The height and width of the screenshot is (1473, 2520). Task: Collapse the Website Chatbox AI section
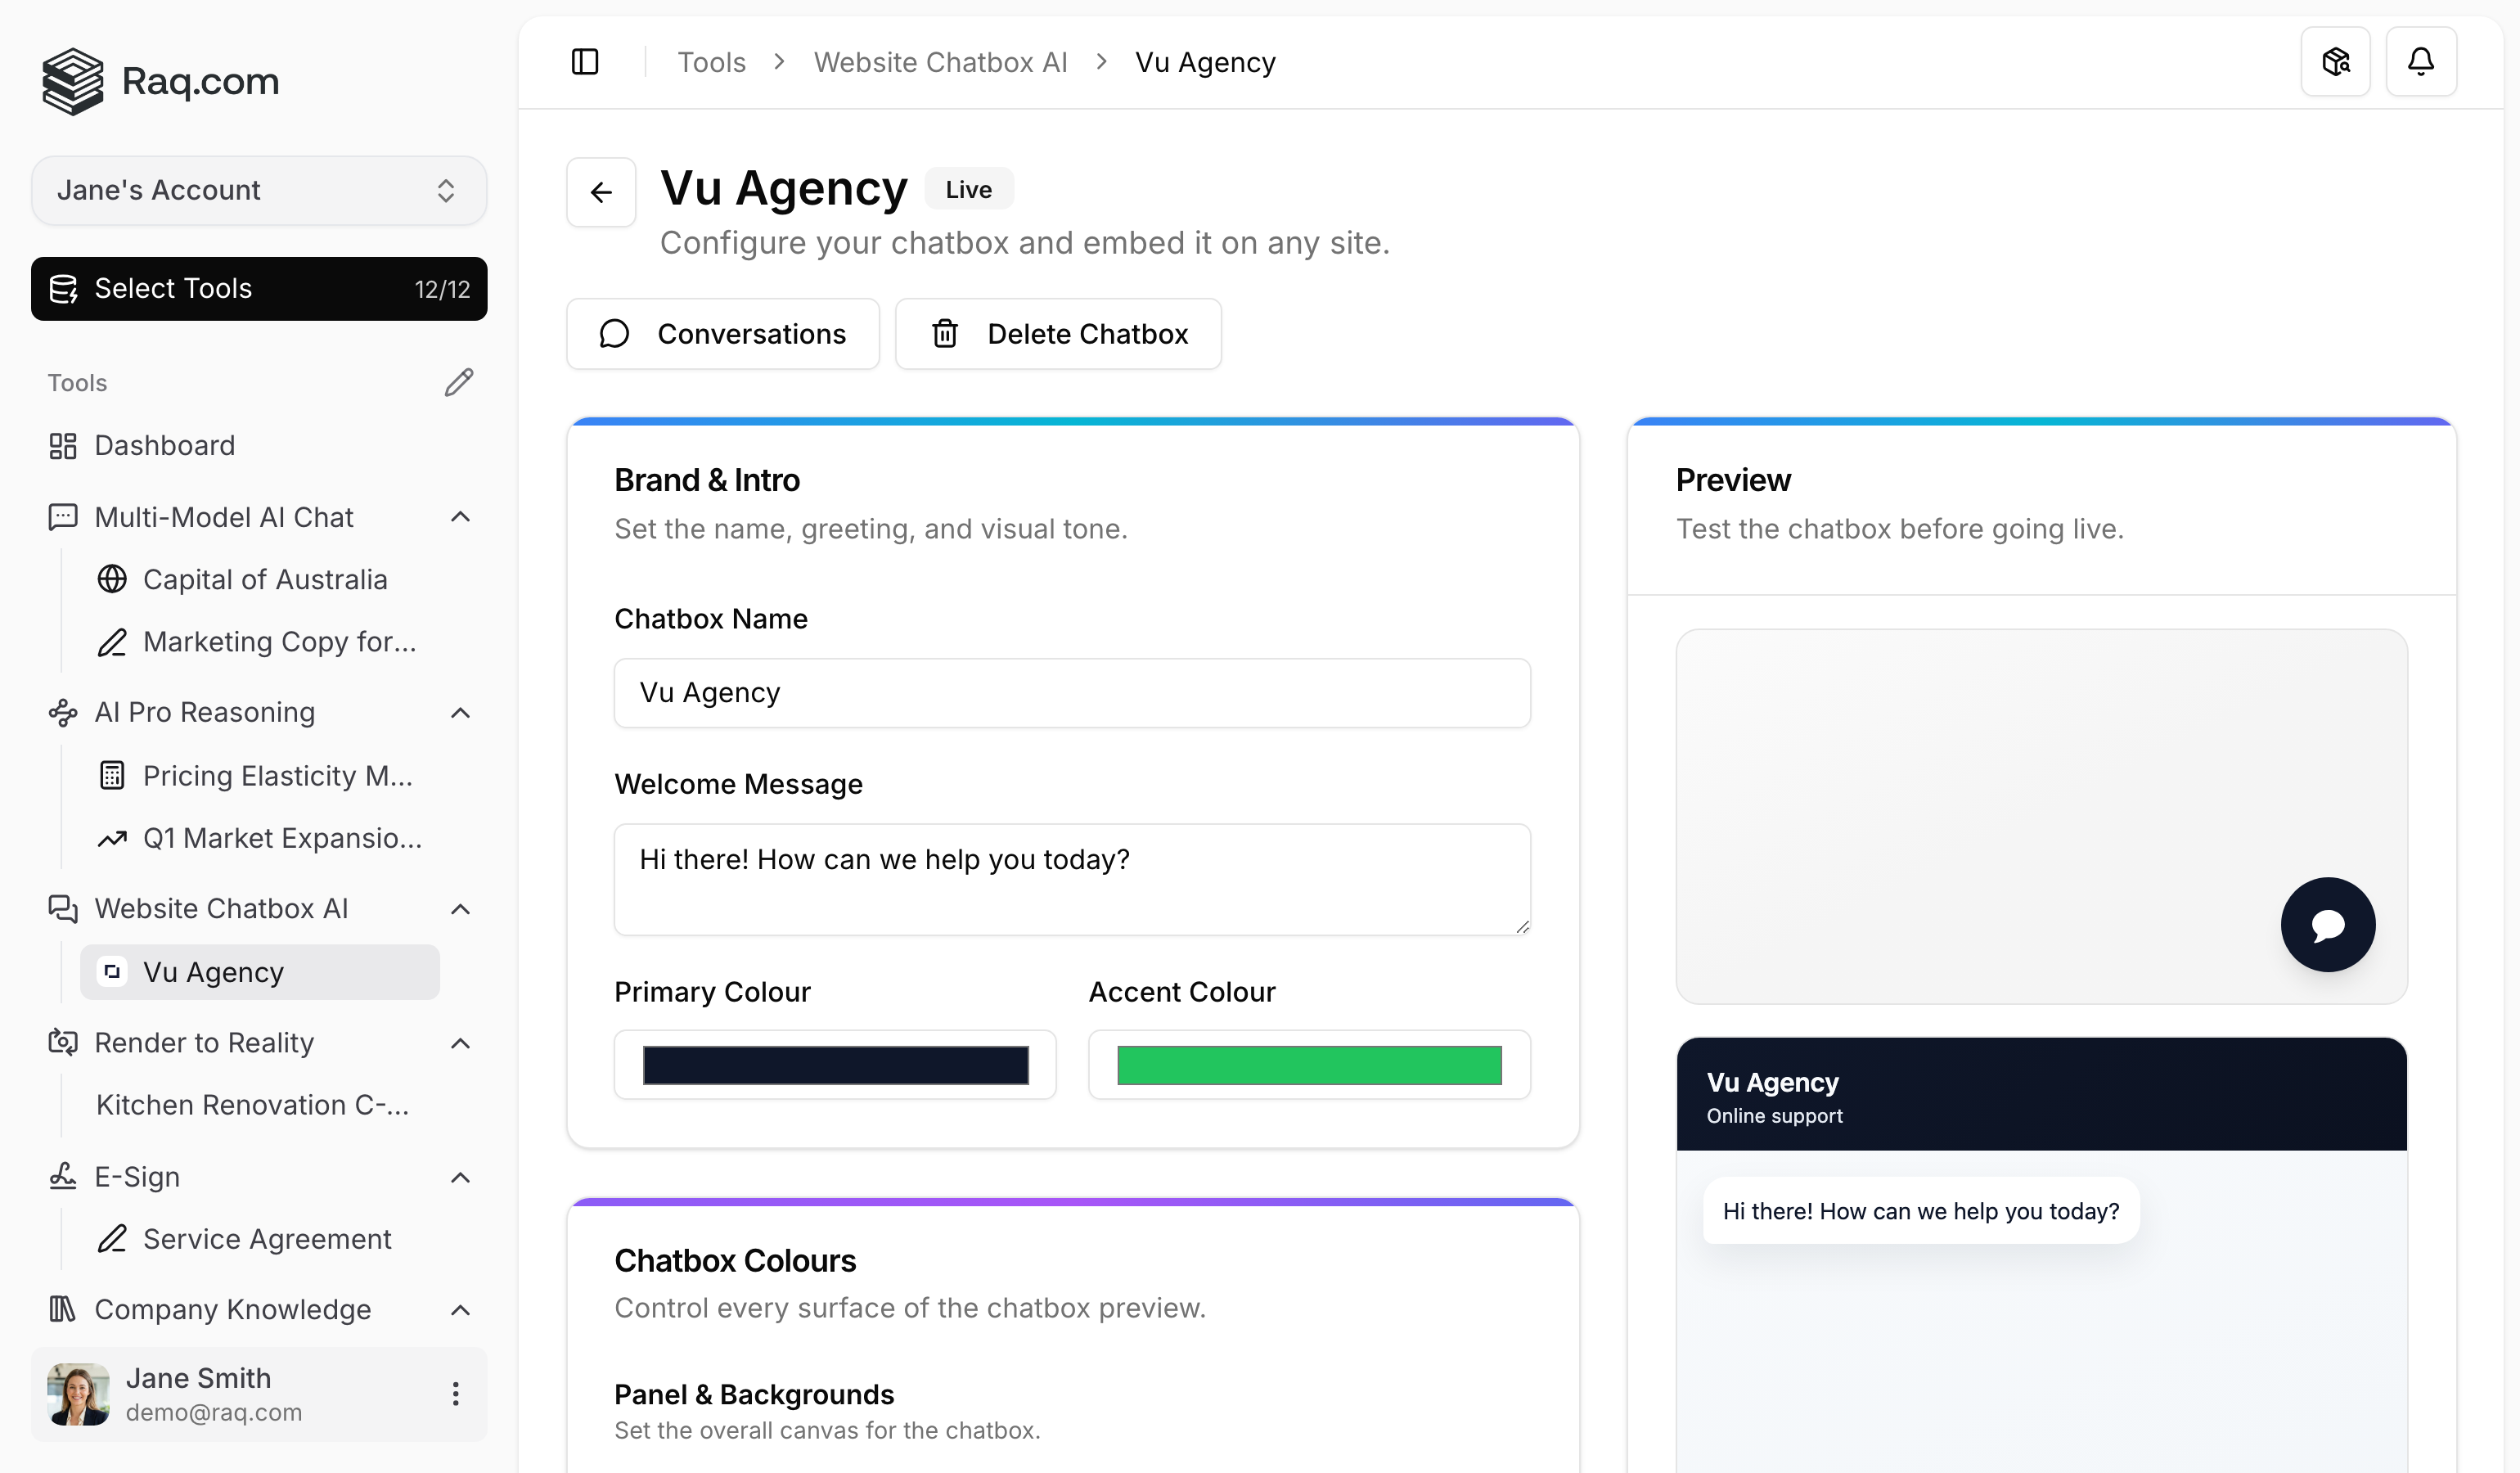click(460, 909)
